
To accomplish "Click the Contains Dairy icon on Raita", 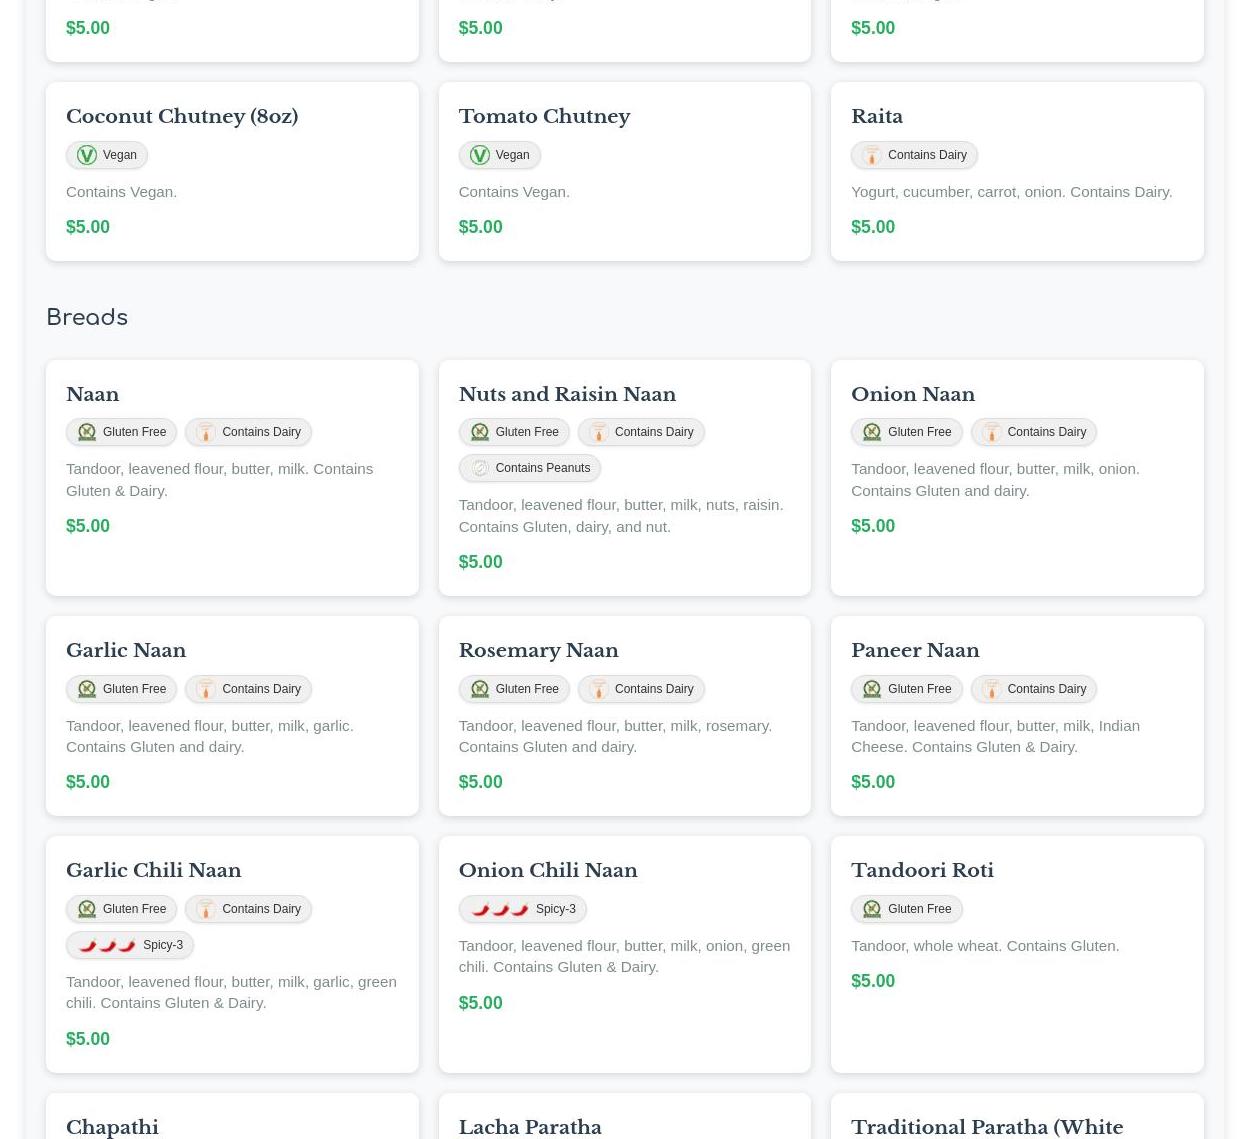I will [x=872, y=155].
